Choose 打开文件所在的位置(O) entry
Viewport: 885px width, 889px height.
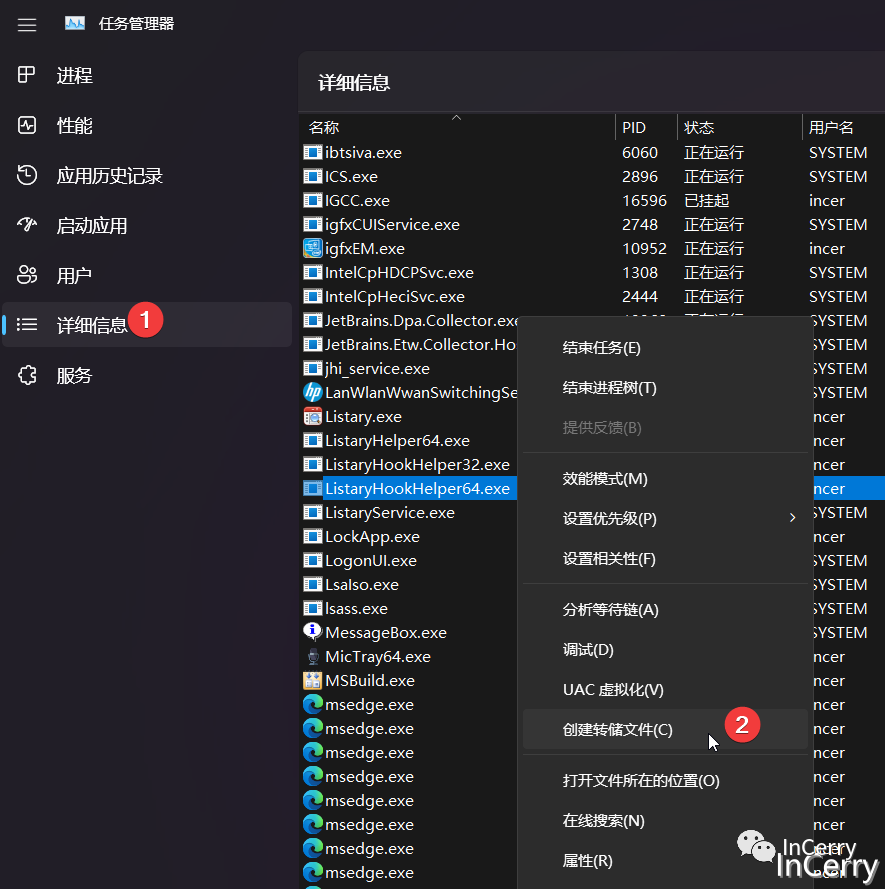pos(664,781)
